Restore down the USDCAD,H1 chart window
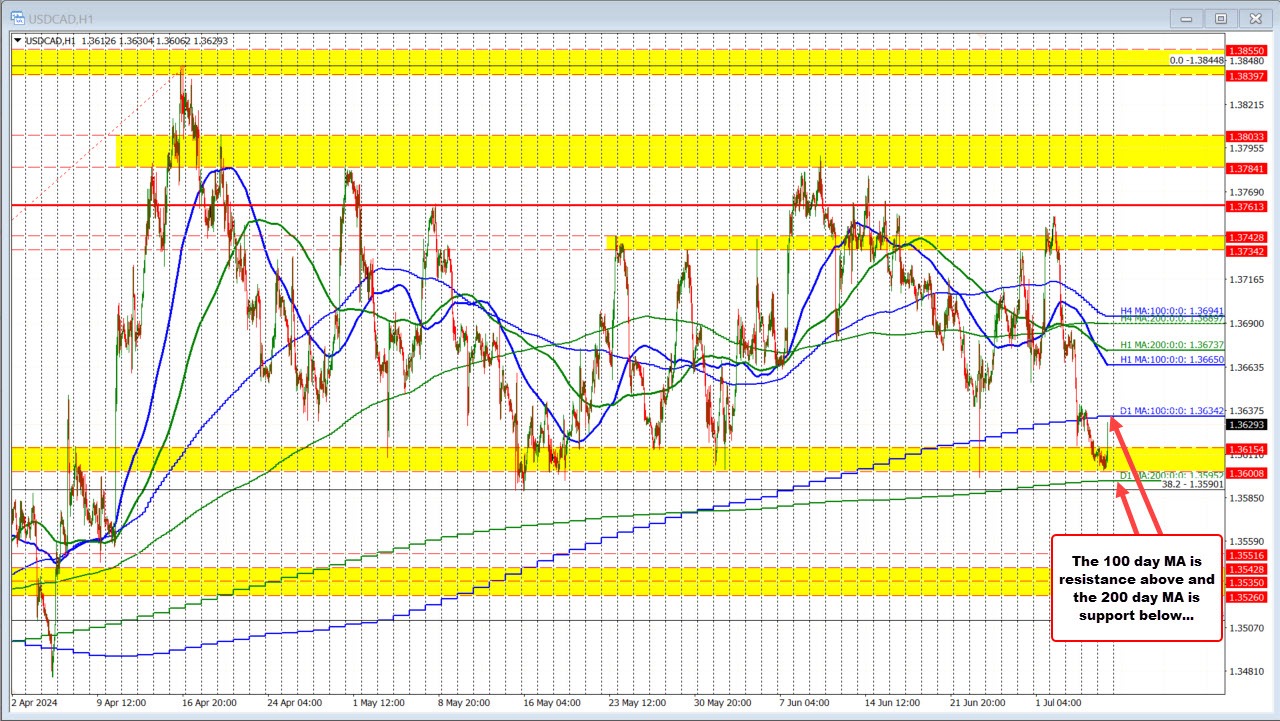 [1220, 17]
